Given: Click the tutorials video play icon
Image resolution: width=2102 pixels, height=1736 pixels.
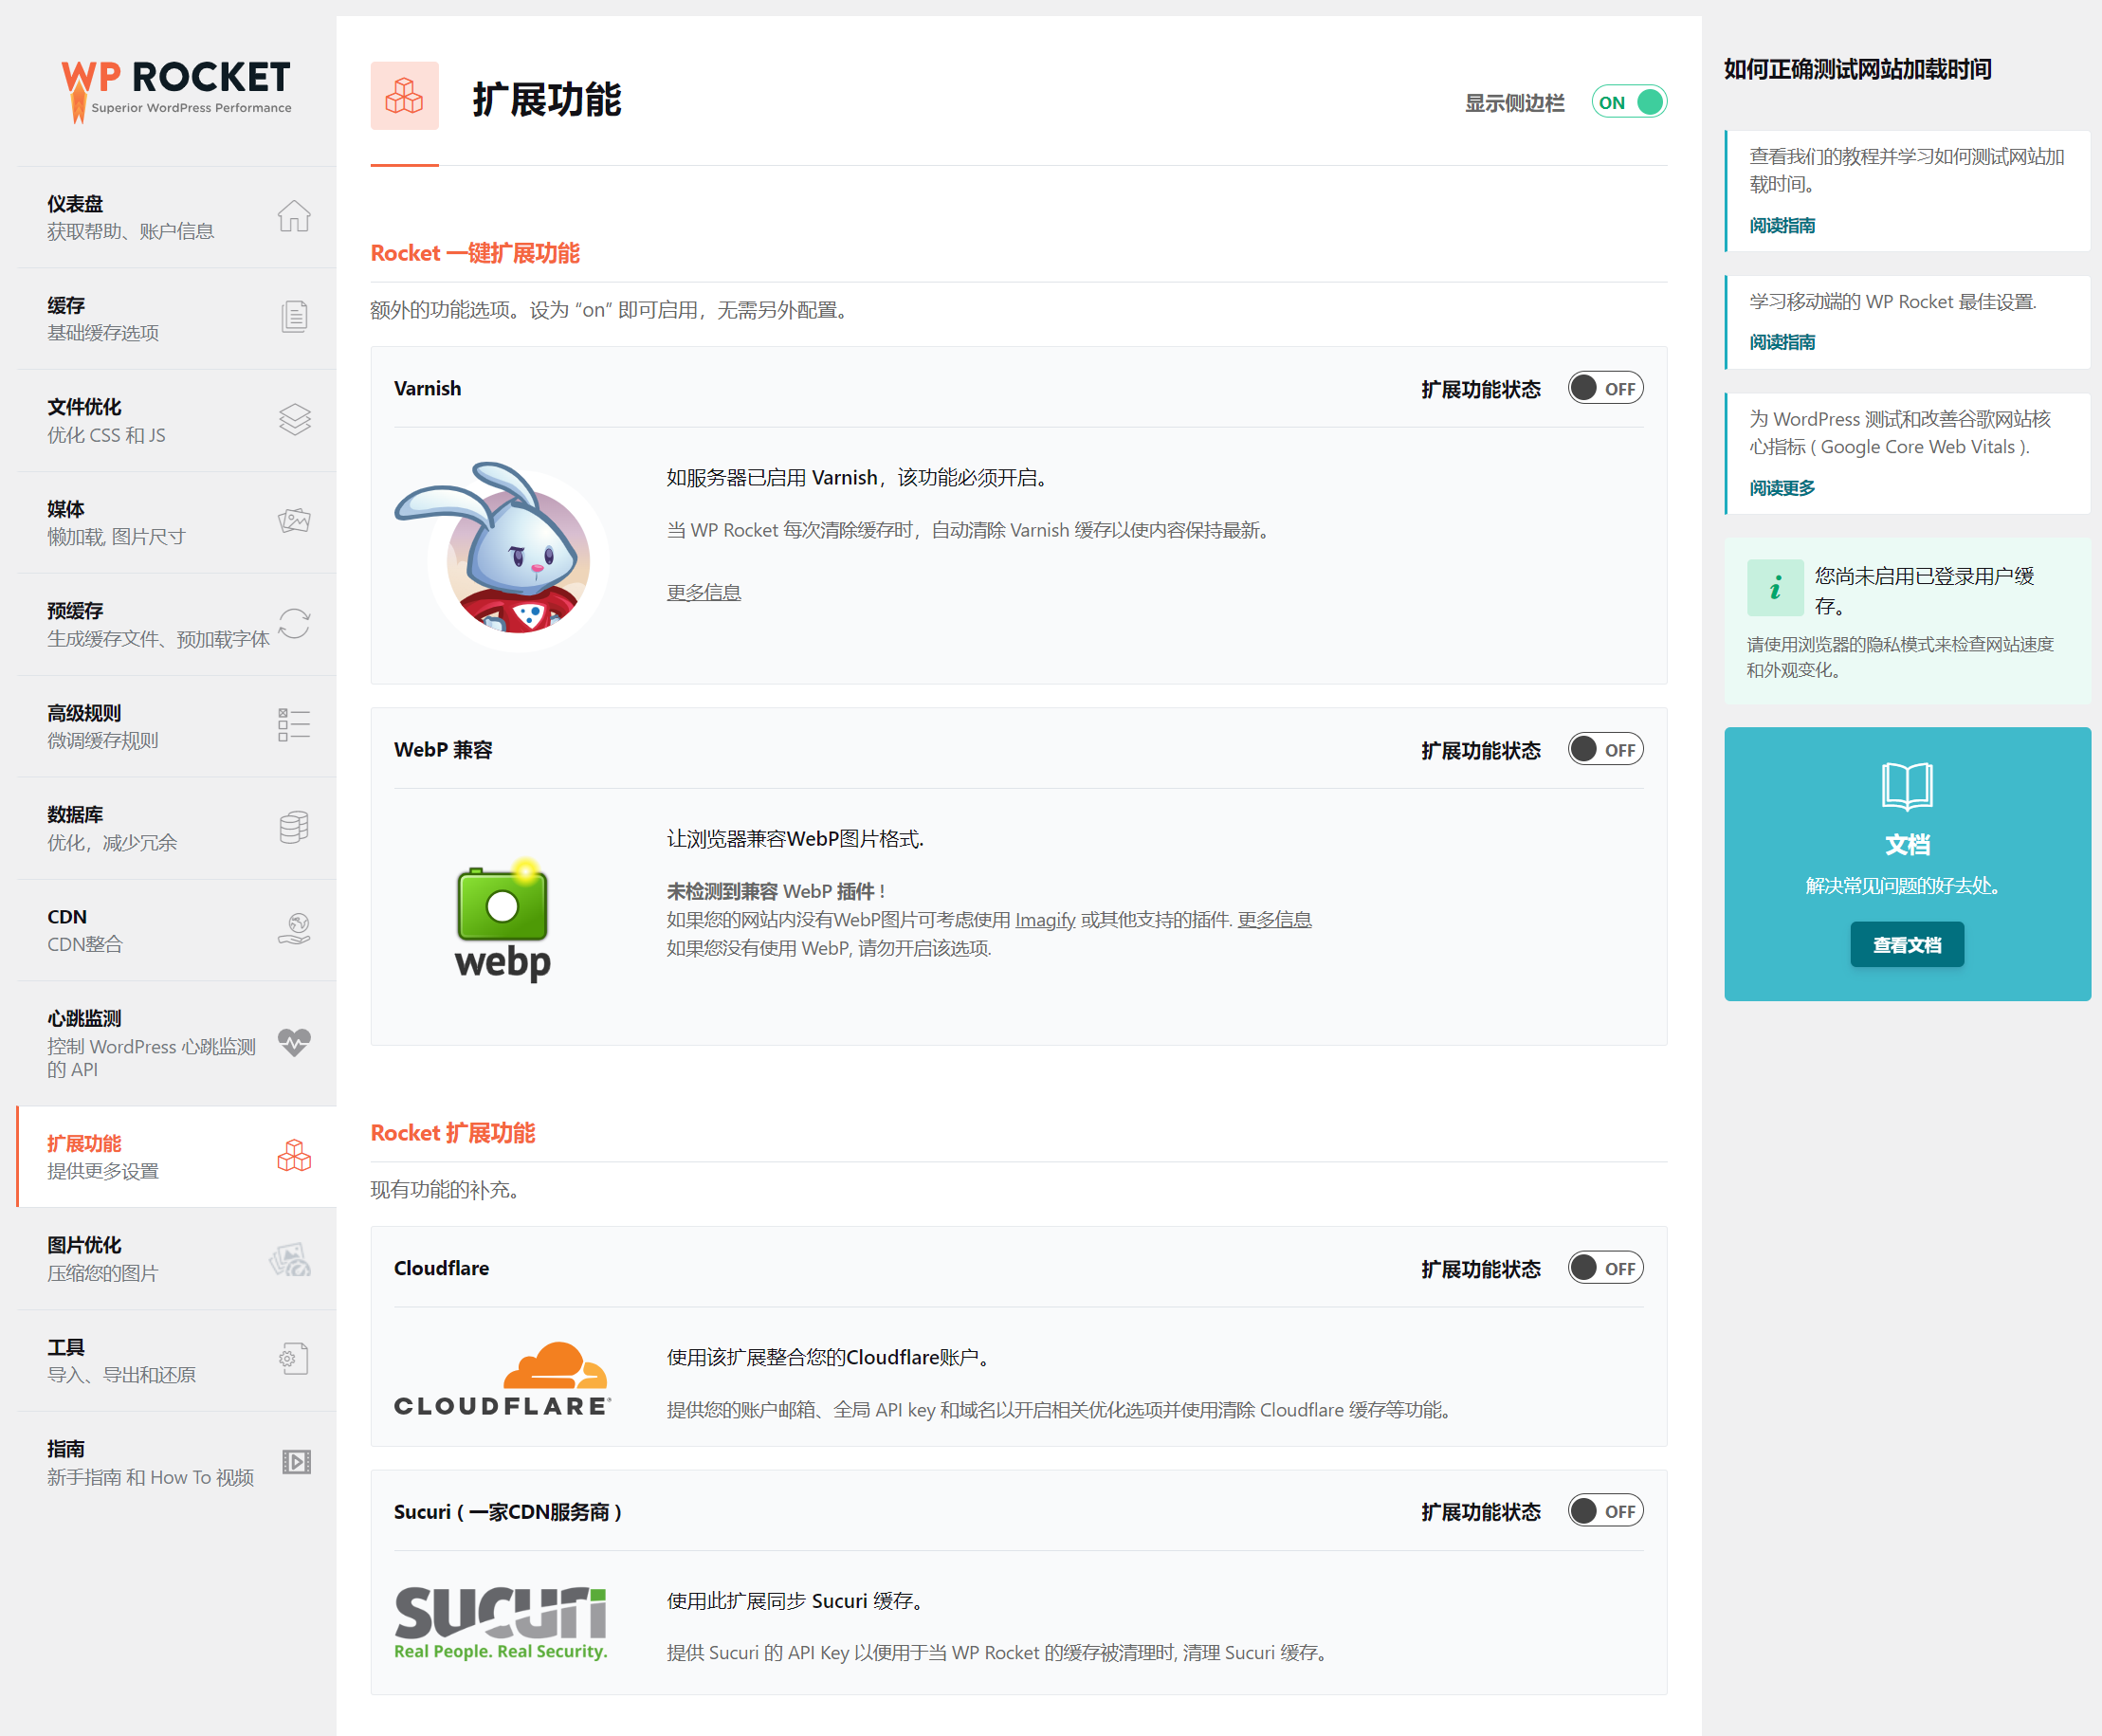Looking at the screenshot, I should click(x=296, y=1461).
